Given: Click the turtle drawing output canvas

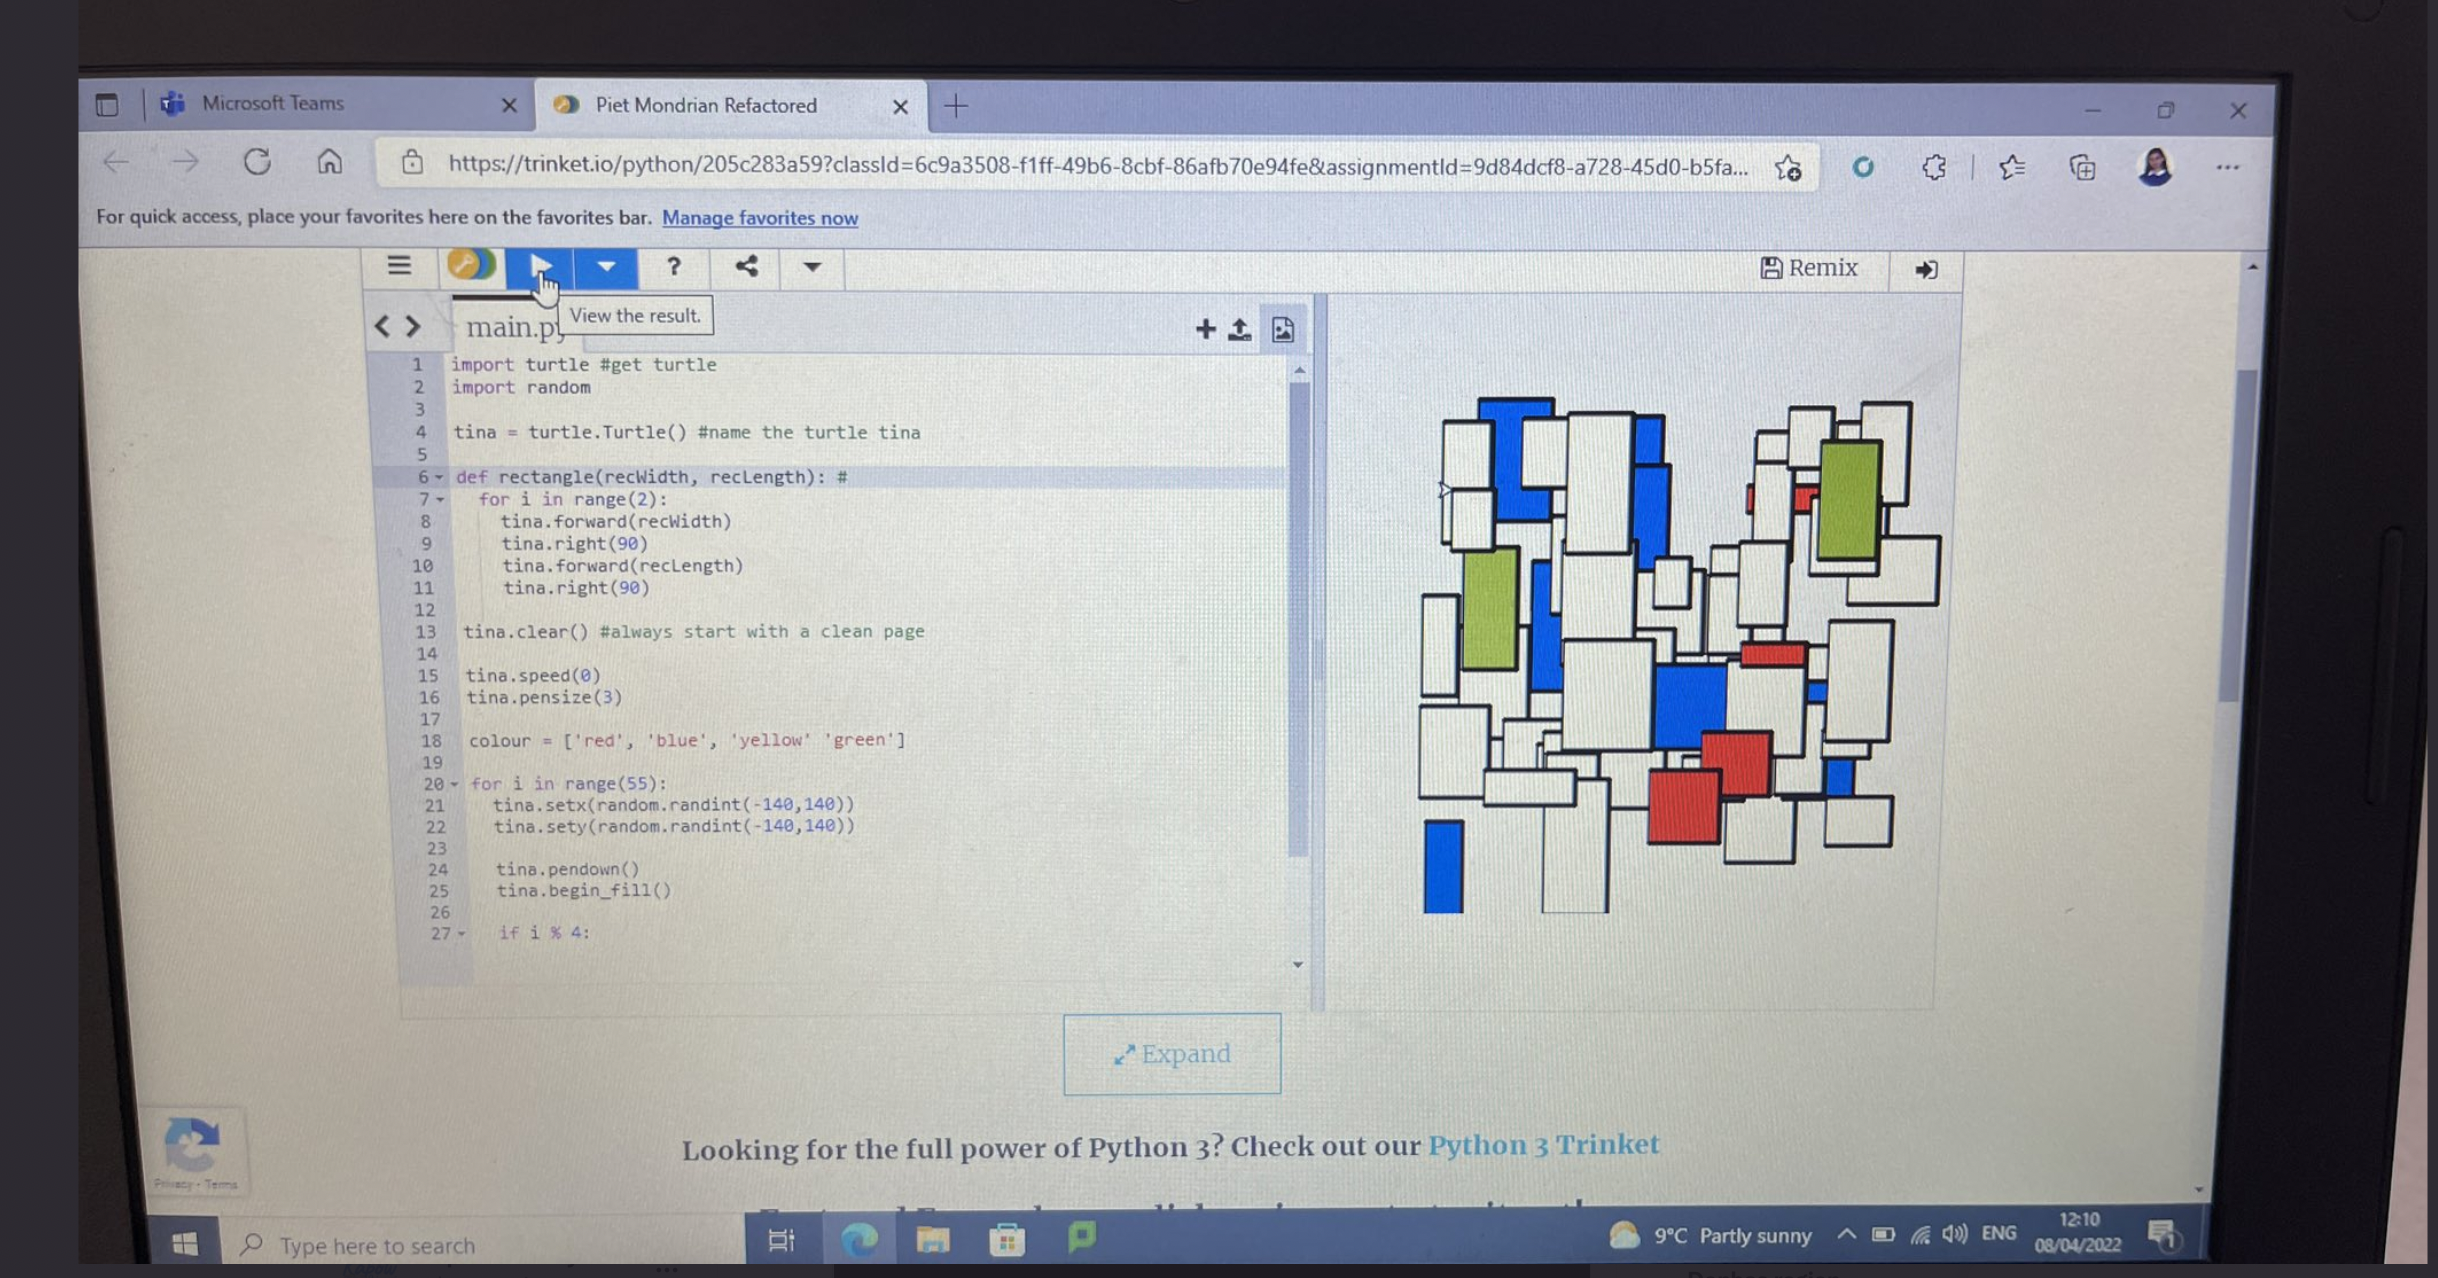Looking at the screenshot, I should [1678, 655].
